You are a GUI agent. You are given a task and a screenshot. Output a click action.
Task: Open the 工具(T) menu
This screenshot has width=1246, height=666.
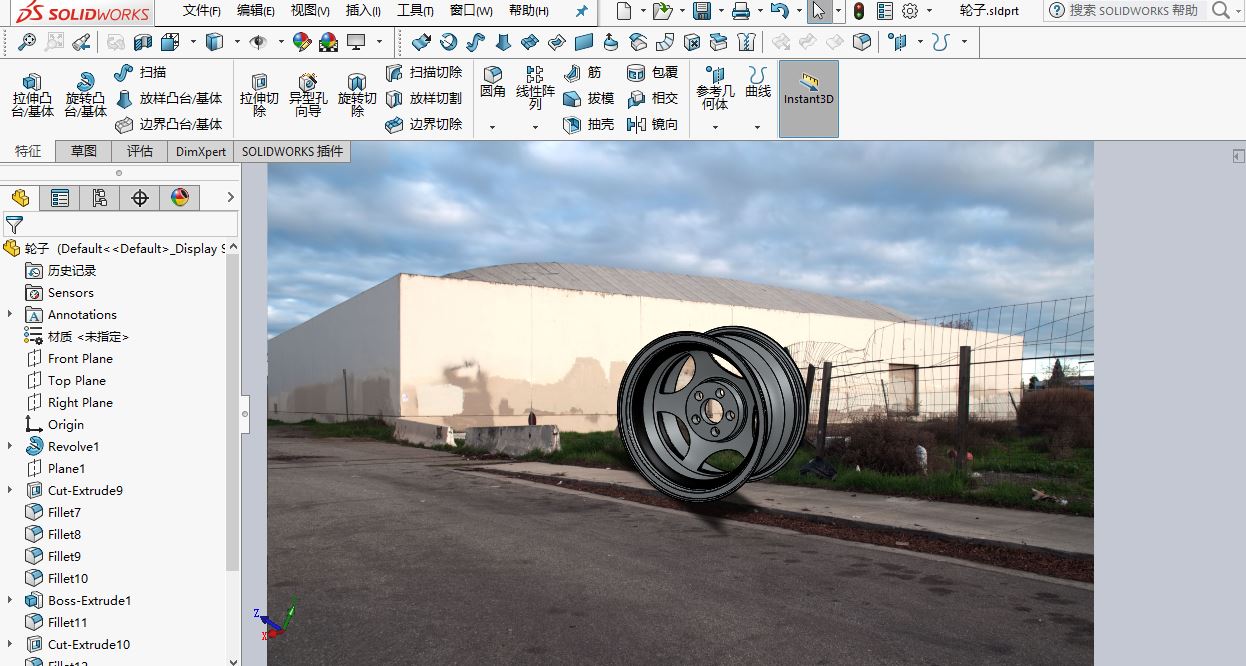click(x=415, y=11)
